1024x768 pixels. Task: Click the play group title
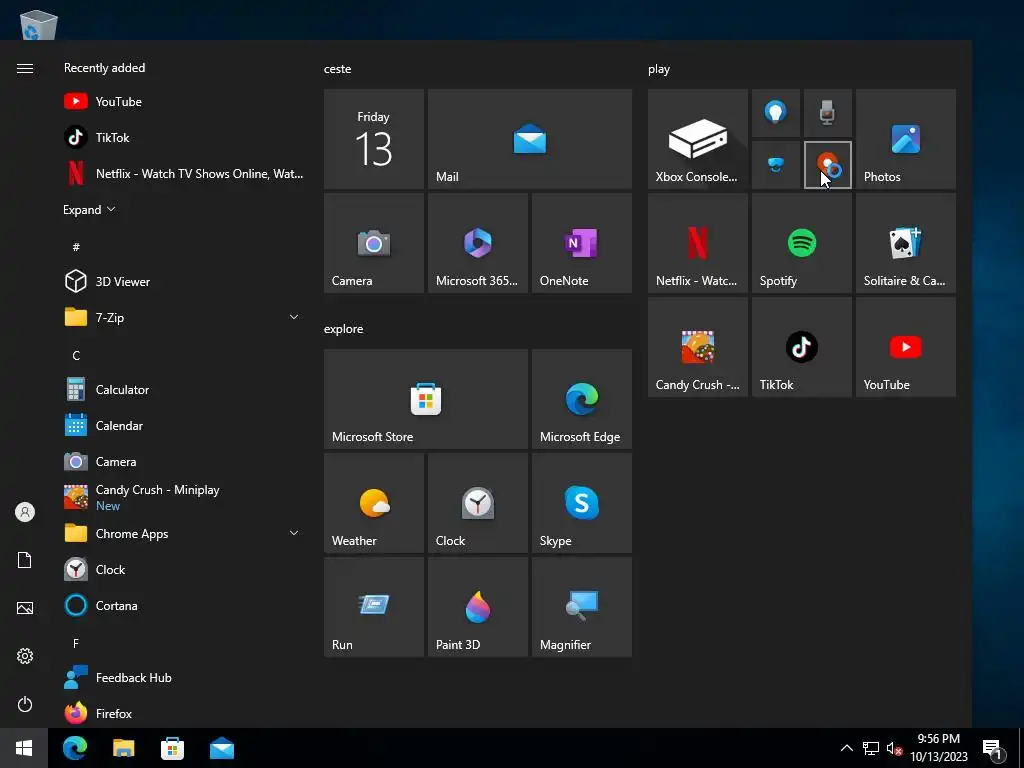click(x=659, y=69)
